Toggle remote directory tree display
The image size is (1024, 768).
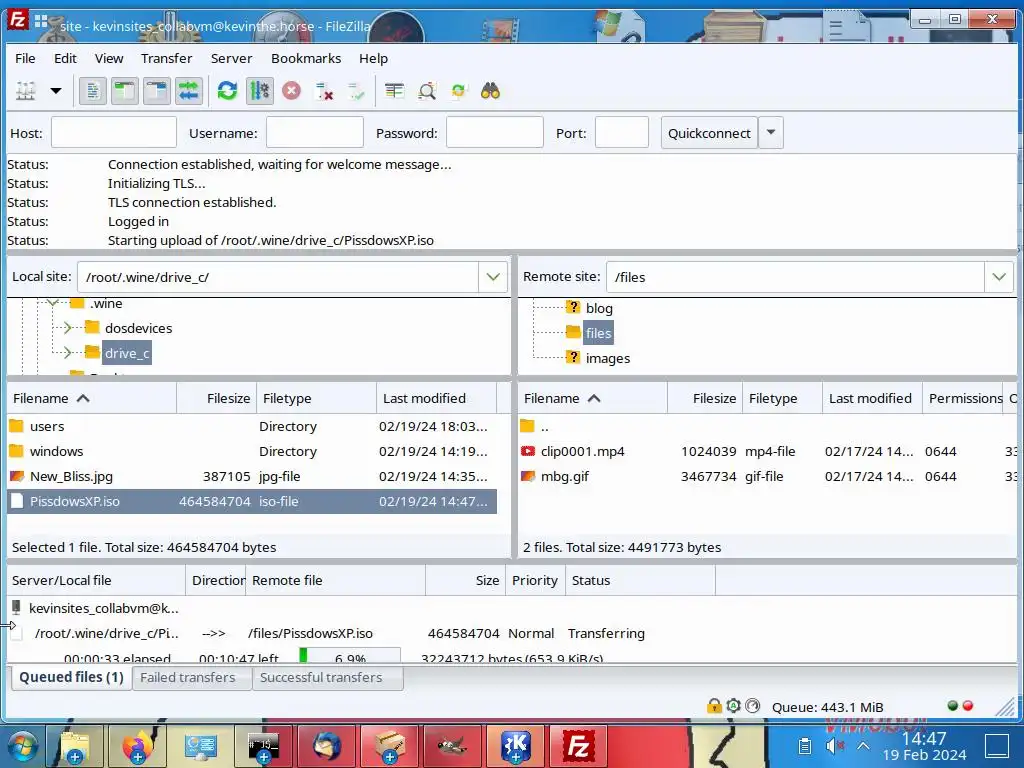[157, 91]
